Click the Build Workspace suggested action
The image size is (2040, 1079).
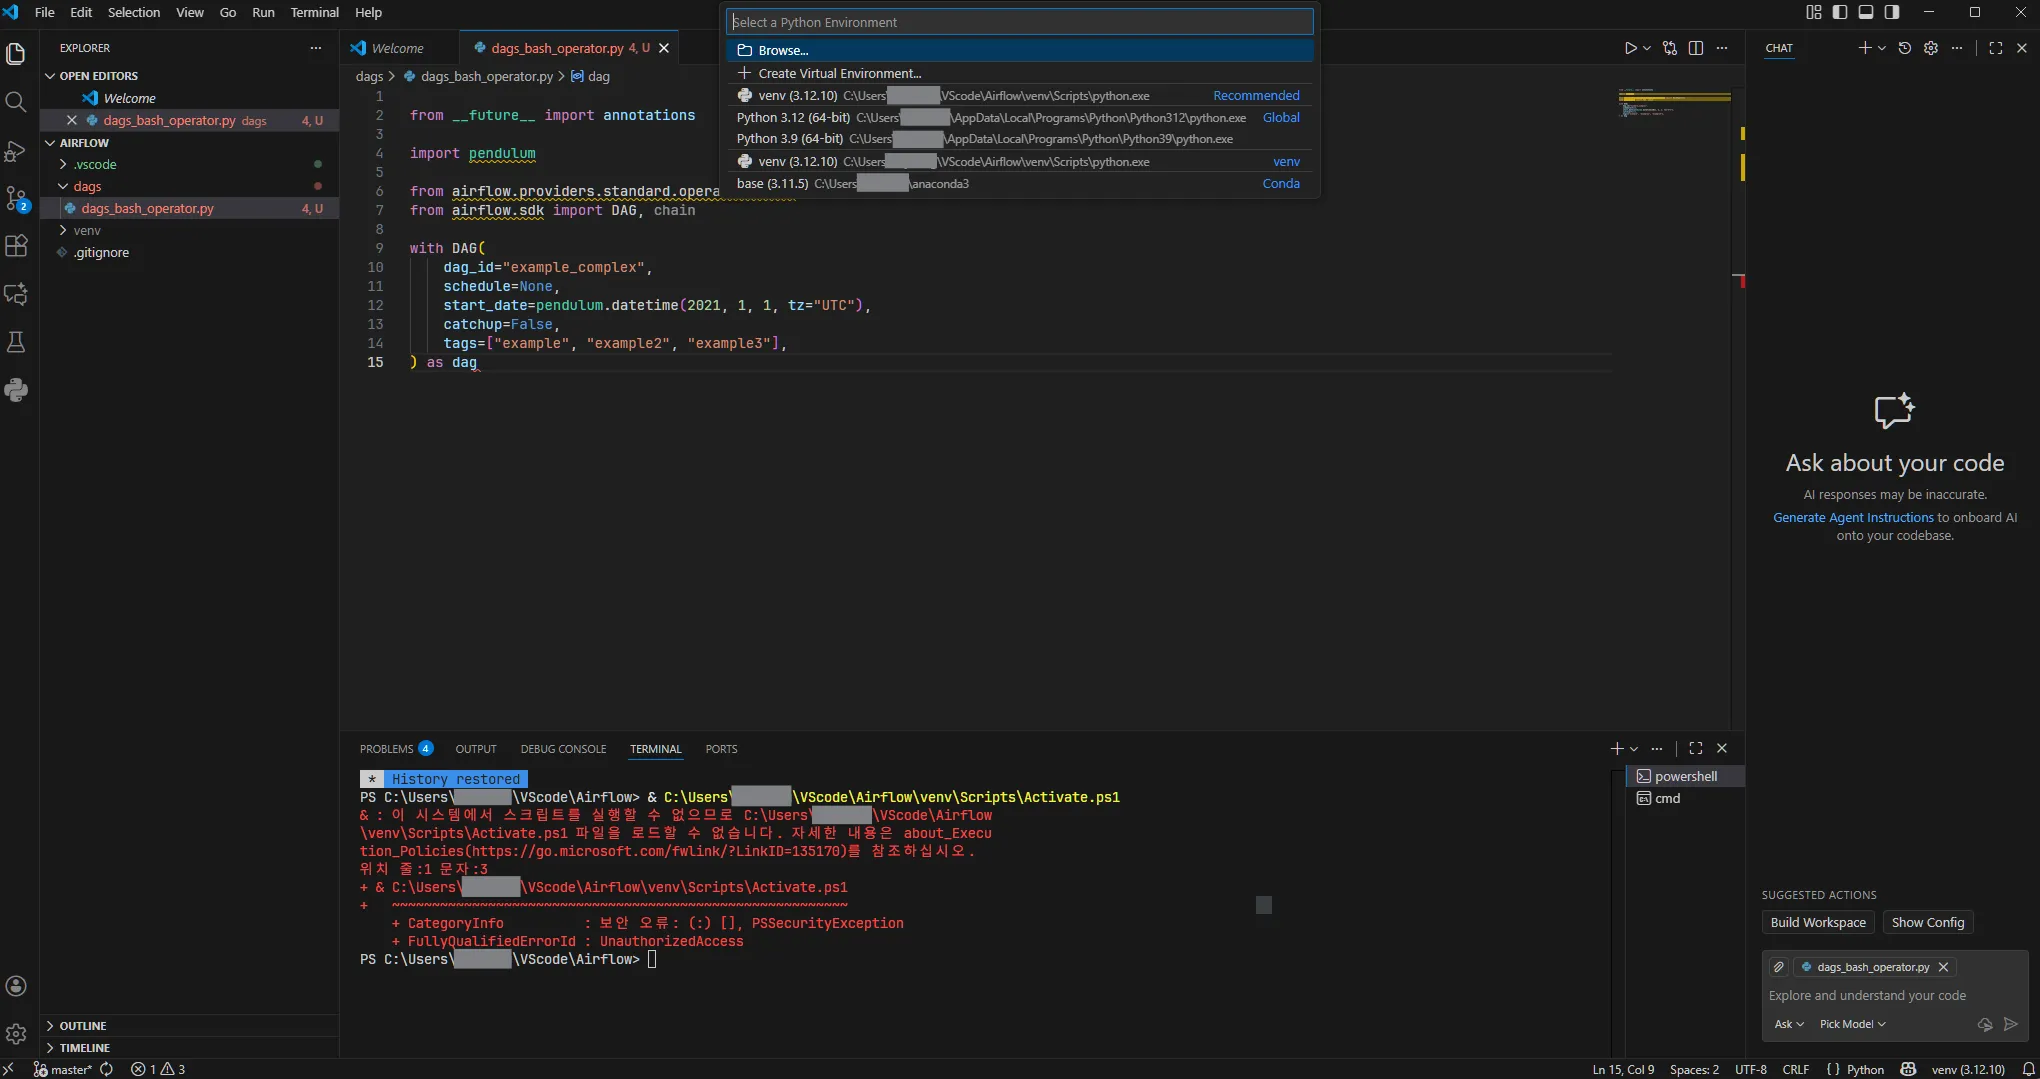point(1817,922)
